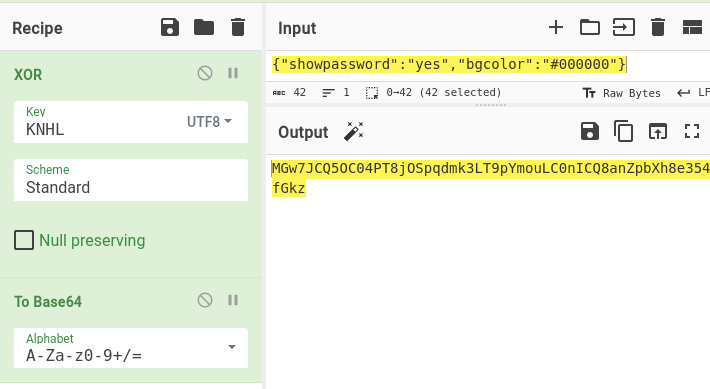This screenshot has height=389, width=710.
Task: Replace input with output
Action: [x=657, y=131]
